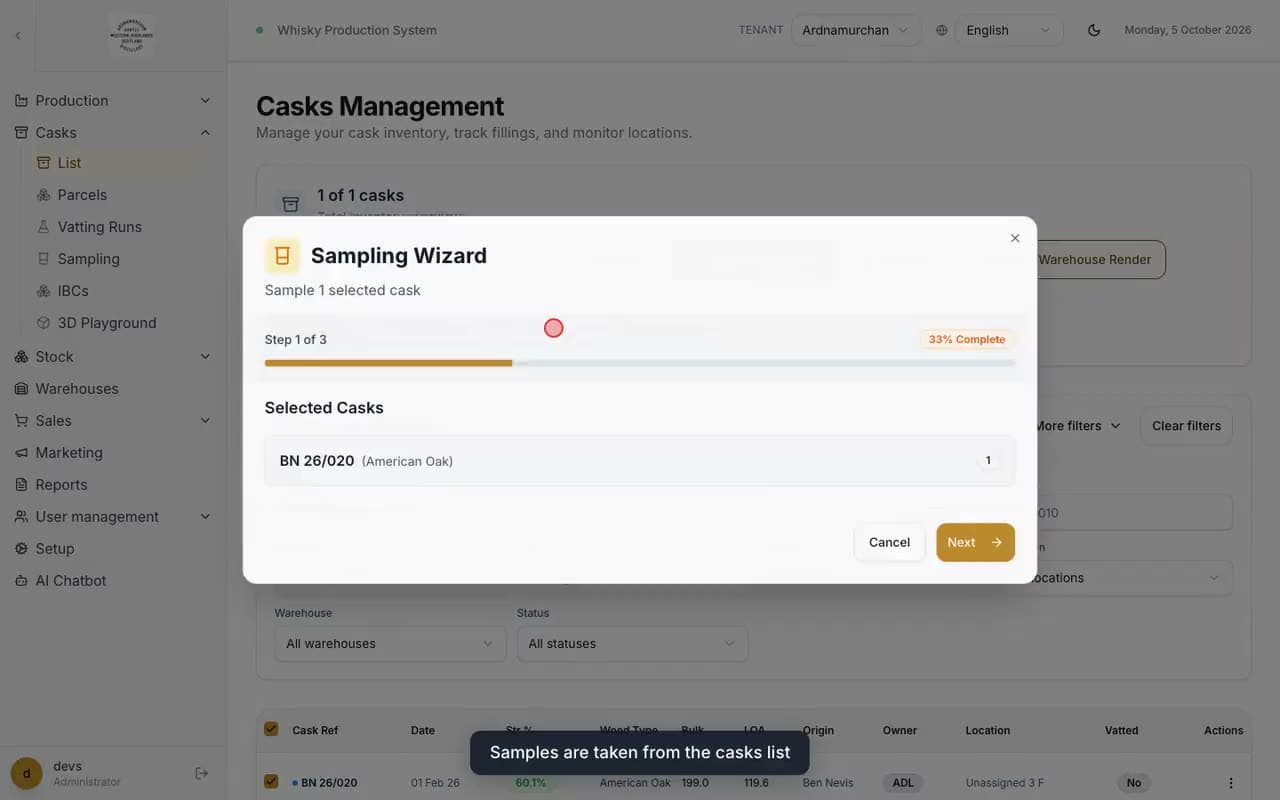Click the wizard step progress bar
The height and width of the screenshot is (800, 1280).
click(x=640, y=363)
